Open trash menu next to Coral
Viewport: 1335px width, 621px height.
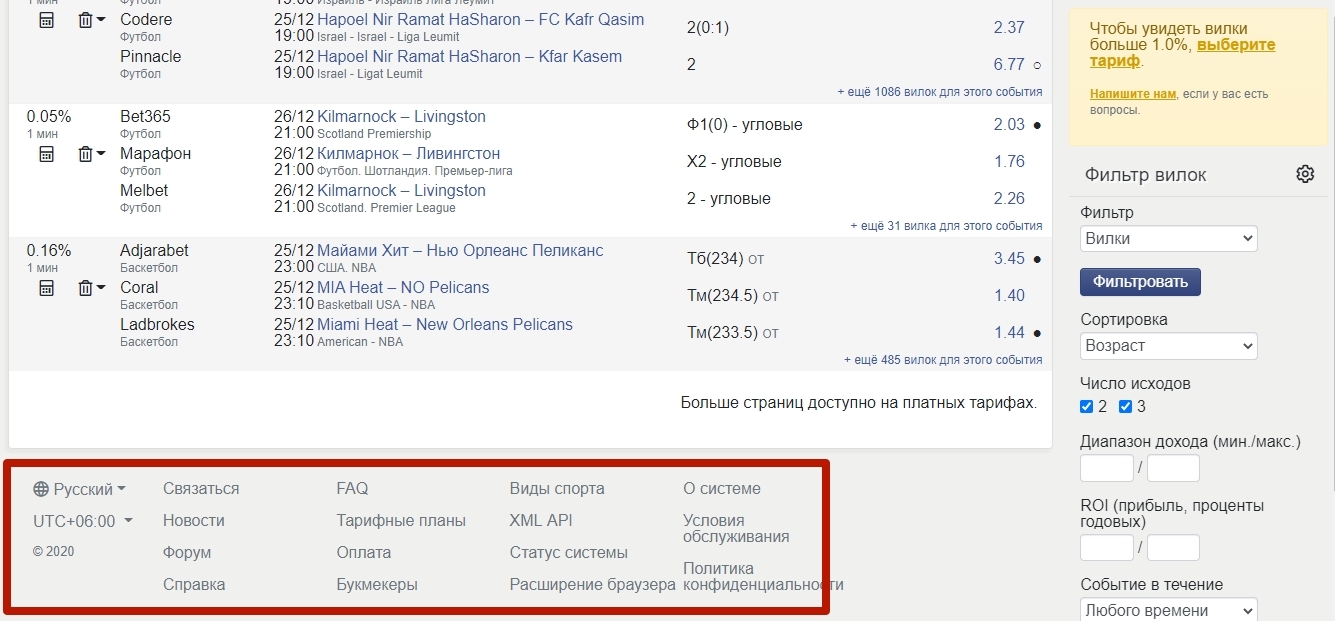91,288
